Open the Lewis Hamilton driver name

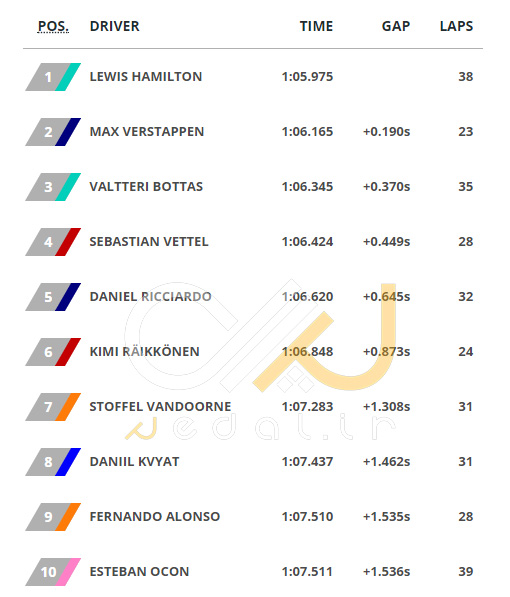pos(146,77)
